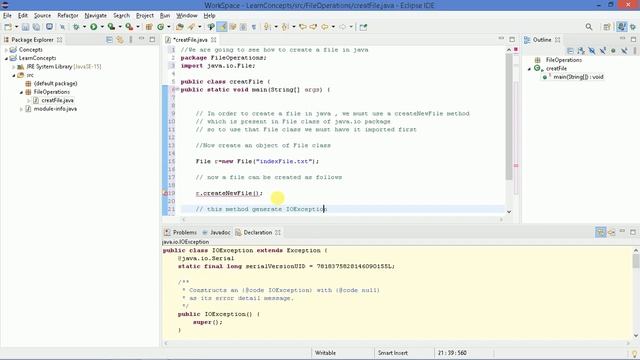640x360 pixels.
Task: Click the External Tools run icon
Action: pyautogui.click(x=129, y=27)
